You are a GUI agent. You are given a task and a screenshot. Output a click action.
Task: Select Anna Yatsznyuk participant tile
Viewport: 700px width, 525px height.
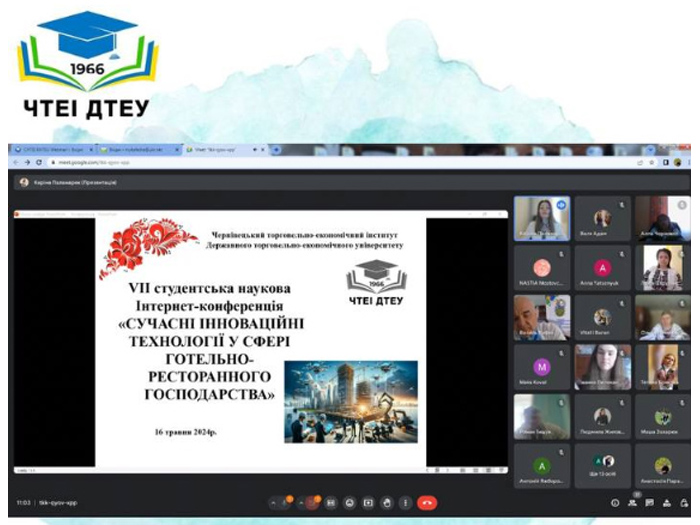(x=602, y=269)
